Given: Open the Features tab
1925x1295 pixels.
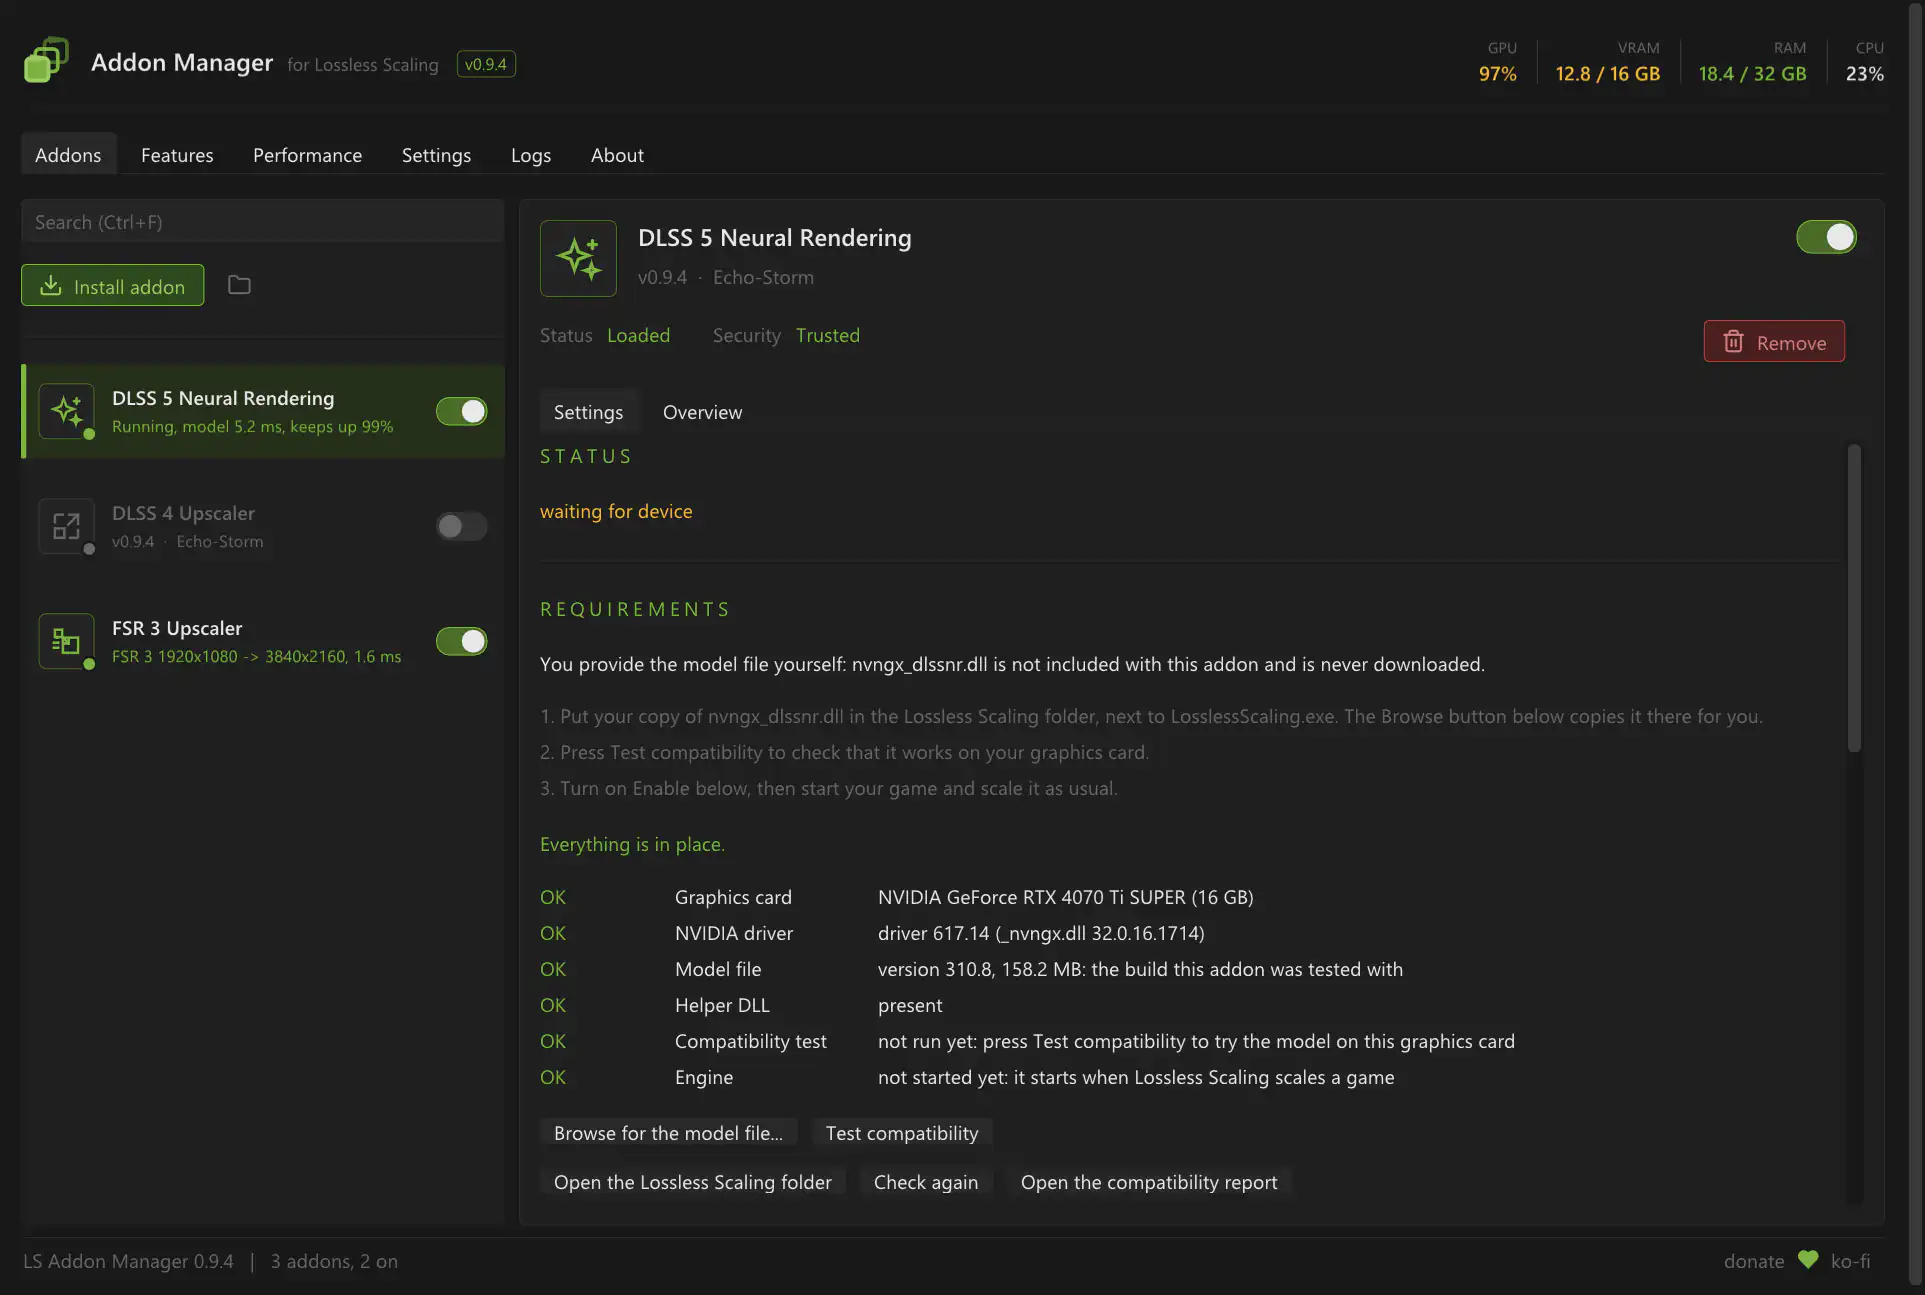Looking at the screenshot, I should (177, 155).
